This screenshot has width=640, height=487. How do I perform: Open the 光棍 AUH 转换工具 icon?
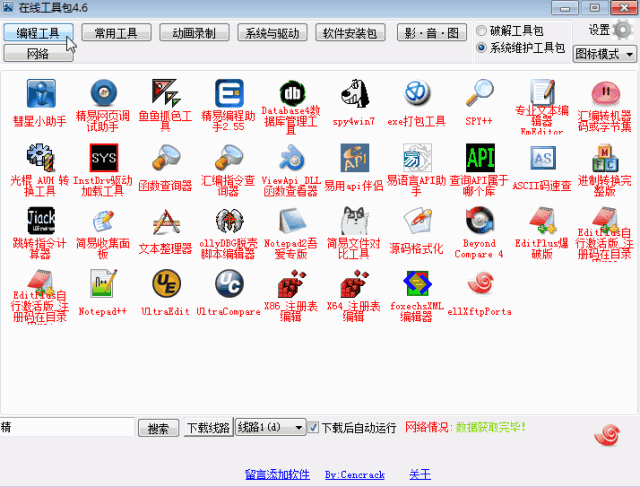pyautogui.click(x=41, y=158)
